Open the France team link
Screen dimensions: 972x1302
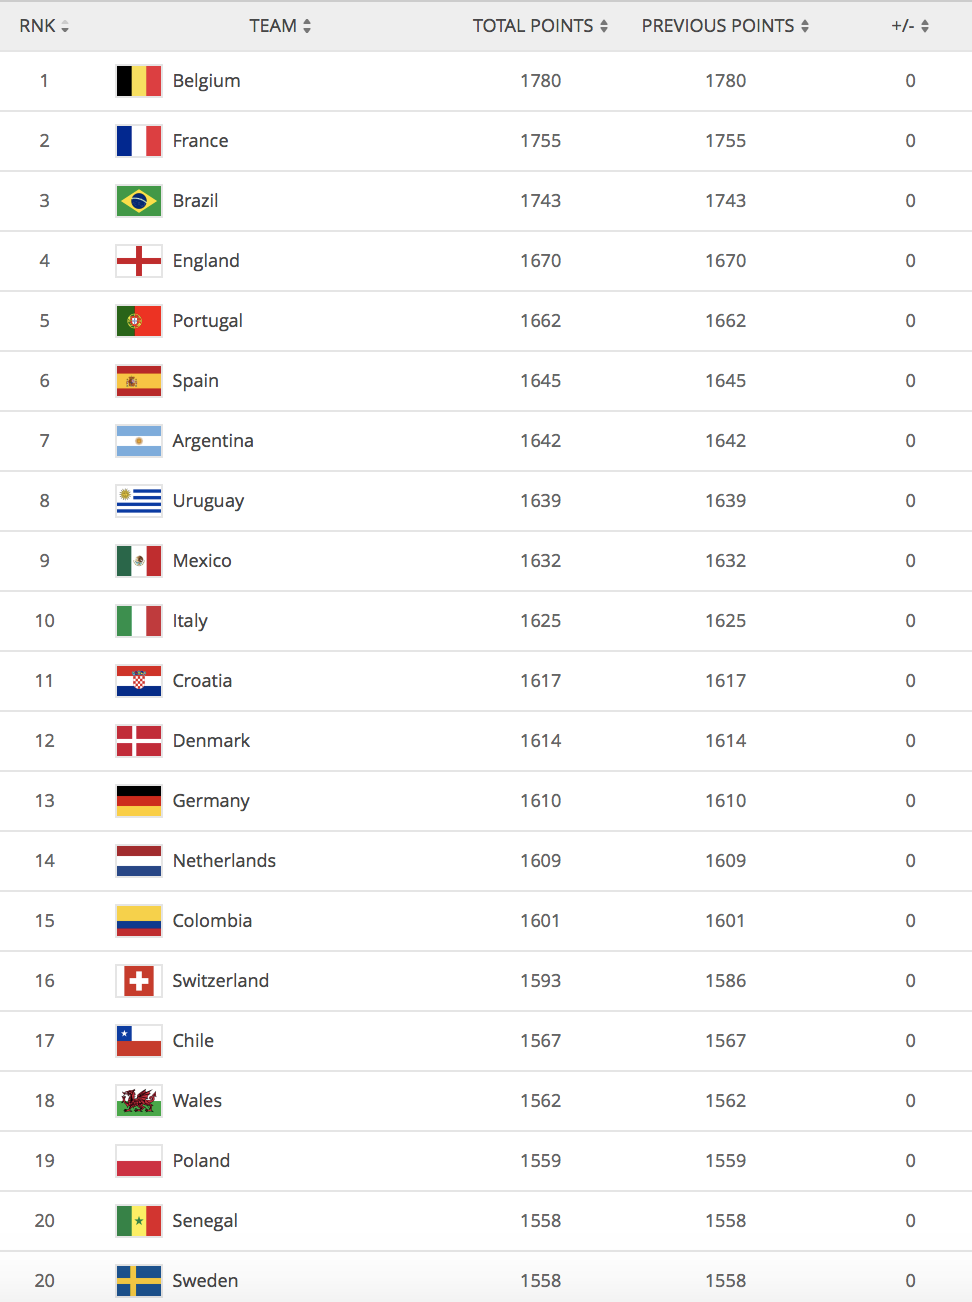pyautogui.click(x=200, y=141)
